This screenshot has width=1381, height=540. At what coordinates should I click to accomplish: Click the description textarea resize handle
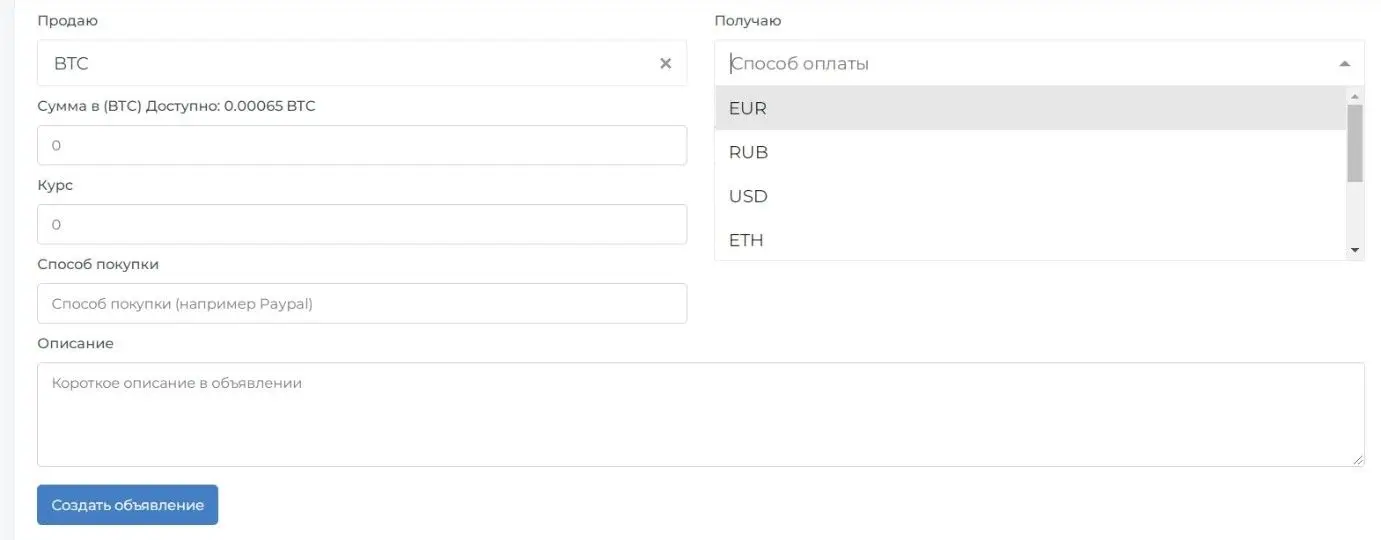click(x=1358, y=460)
